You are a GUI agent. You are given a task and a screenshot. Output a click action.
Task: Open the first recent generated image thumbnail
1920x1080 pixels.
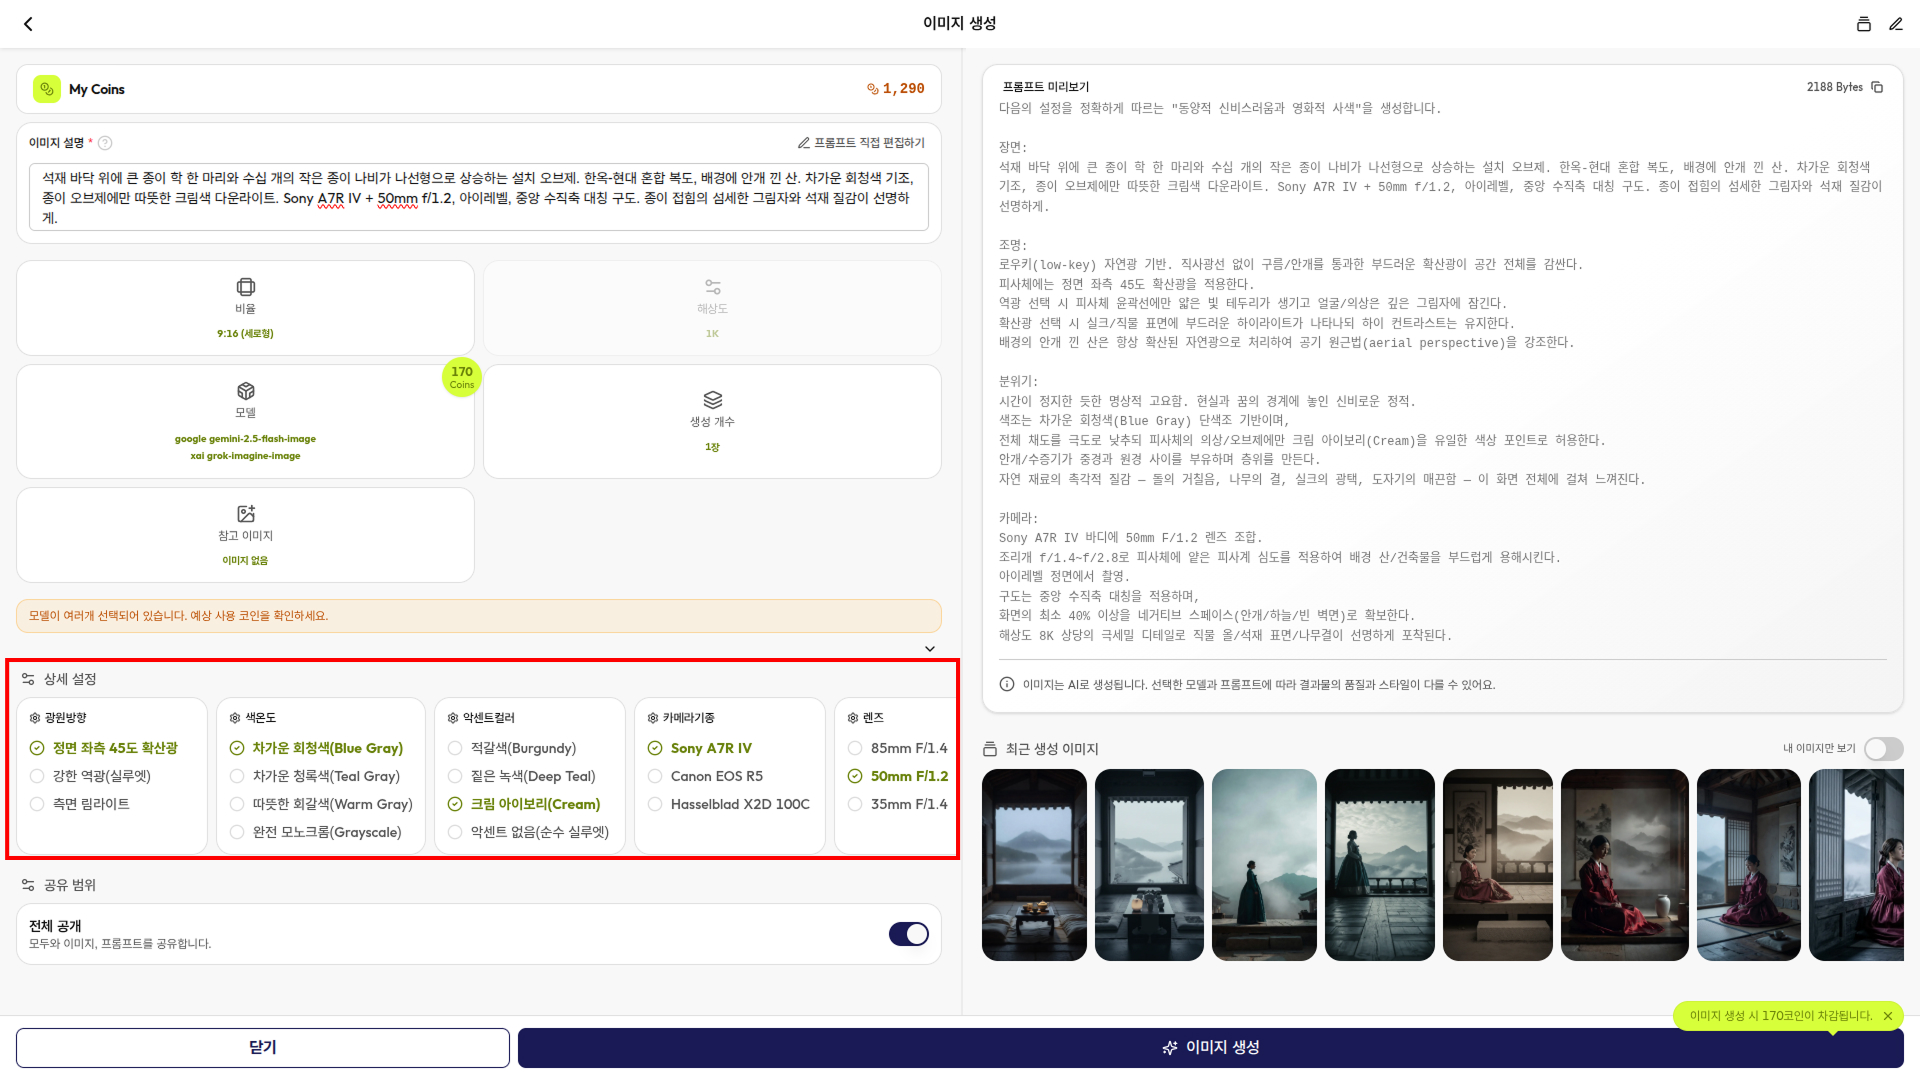1034,865
